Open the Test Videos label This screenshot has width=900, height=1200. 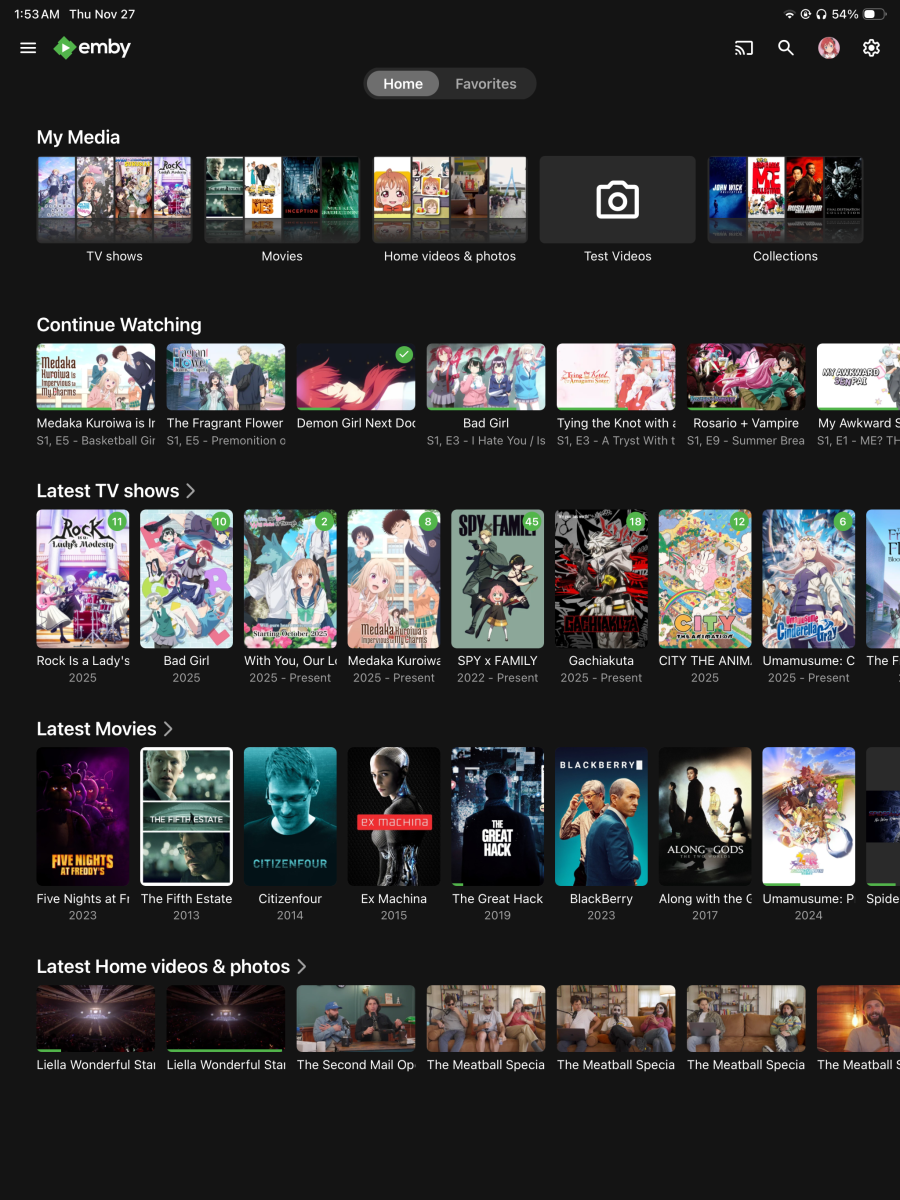click(x=618, y=256)
